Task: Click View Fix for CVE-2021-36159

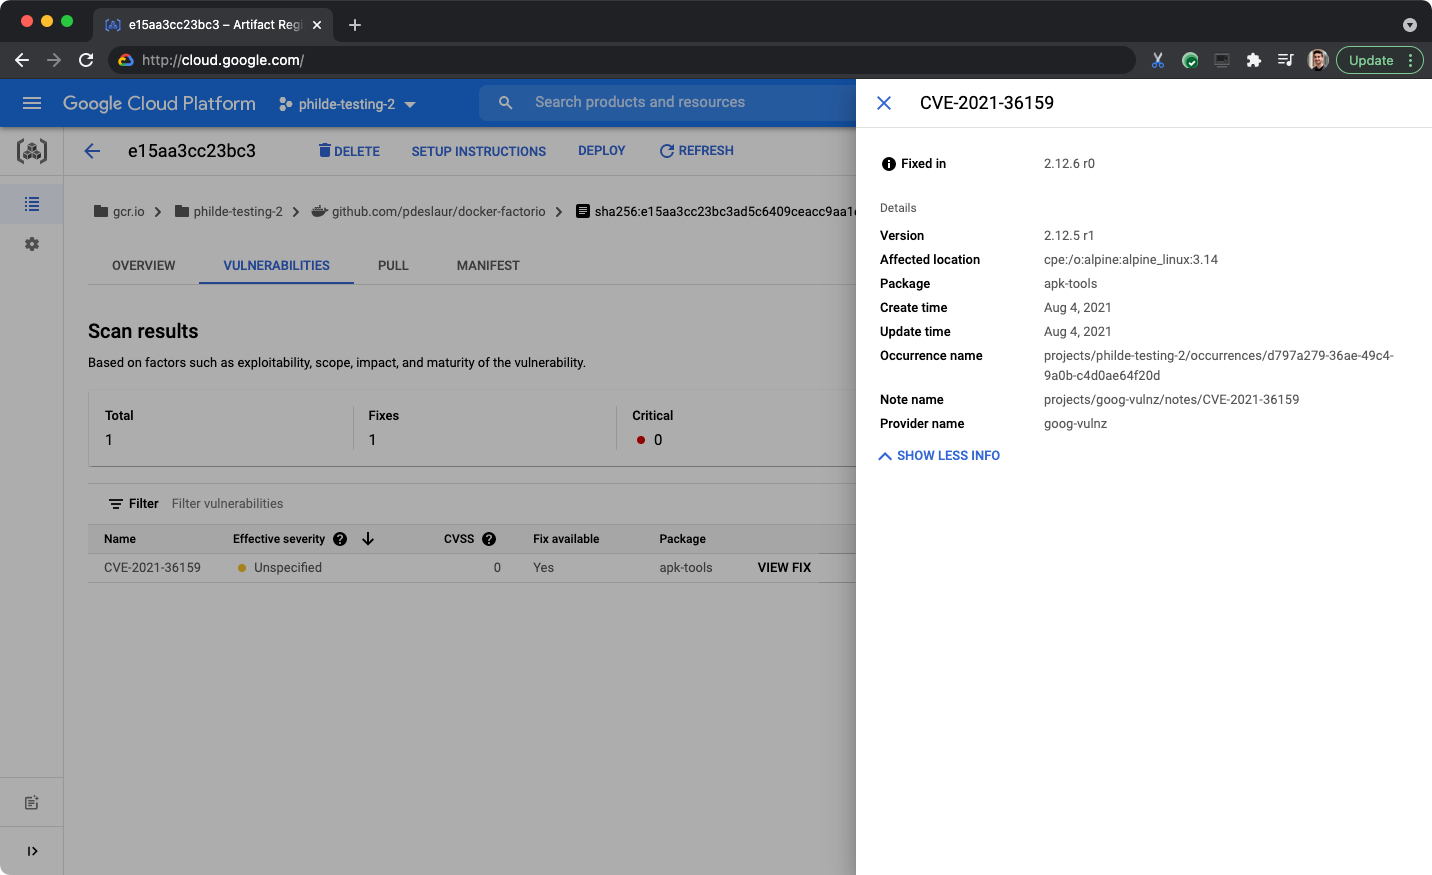Action: point(784,568)
